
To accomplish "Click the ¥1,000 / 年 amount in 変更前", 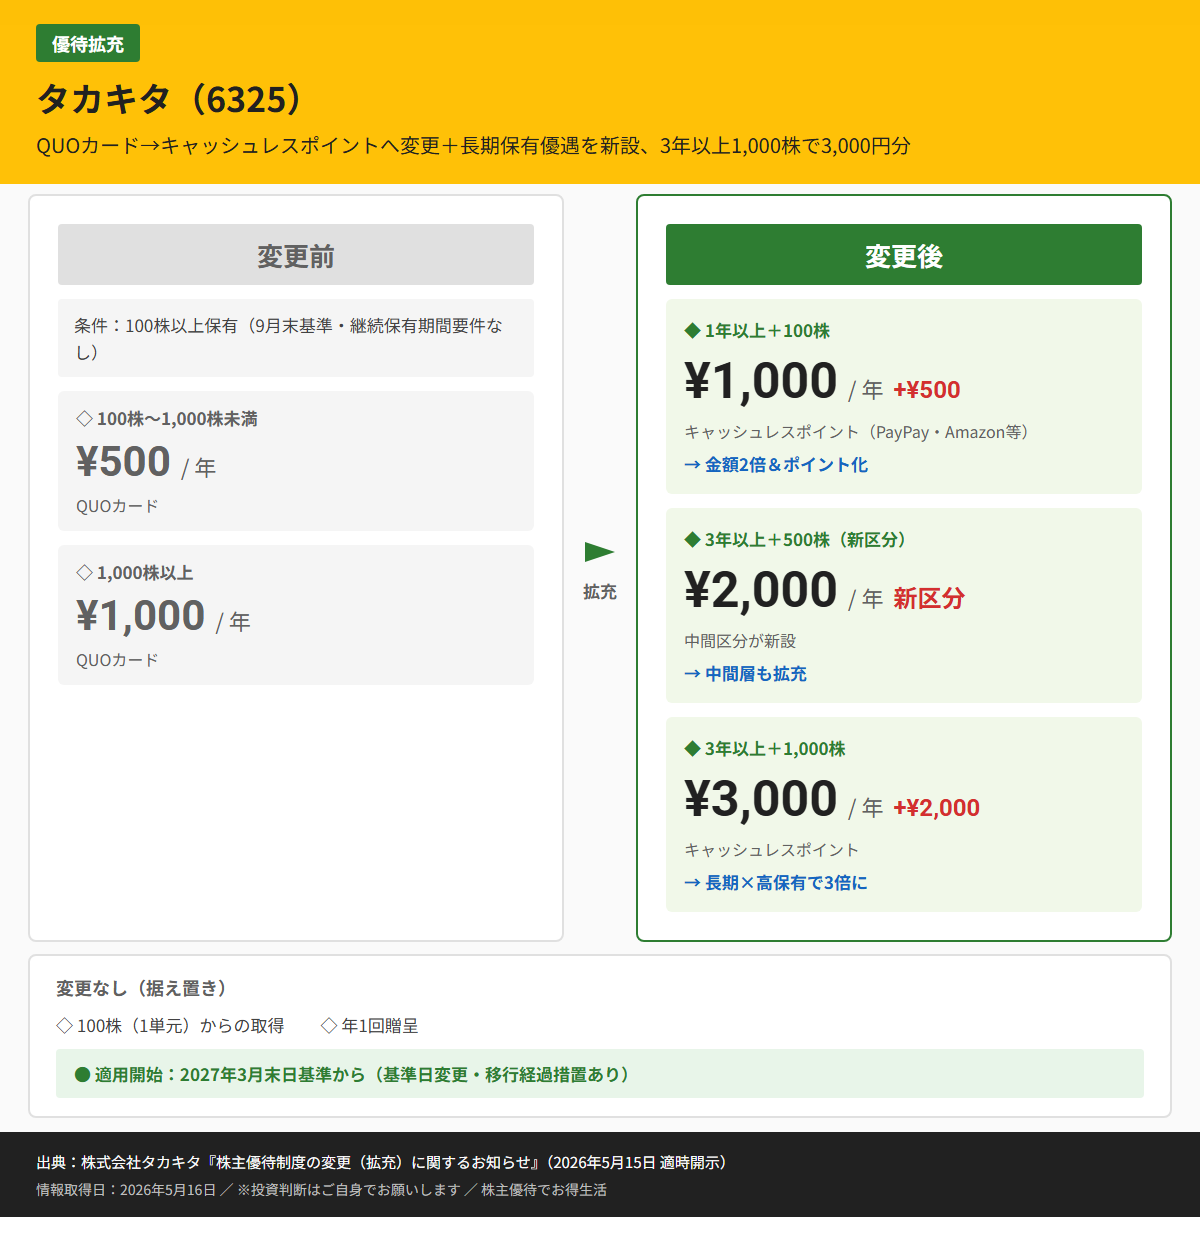I will (163, 616).
